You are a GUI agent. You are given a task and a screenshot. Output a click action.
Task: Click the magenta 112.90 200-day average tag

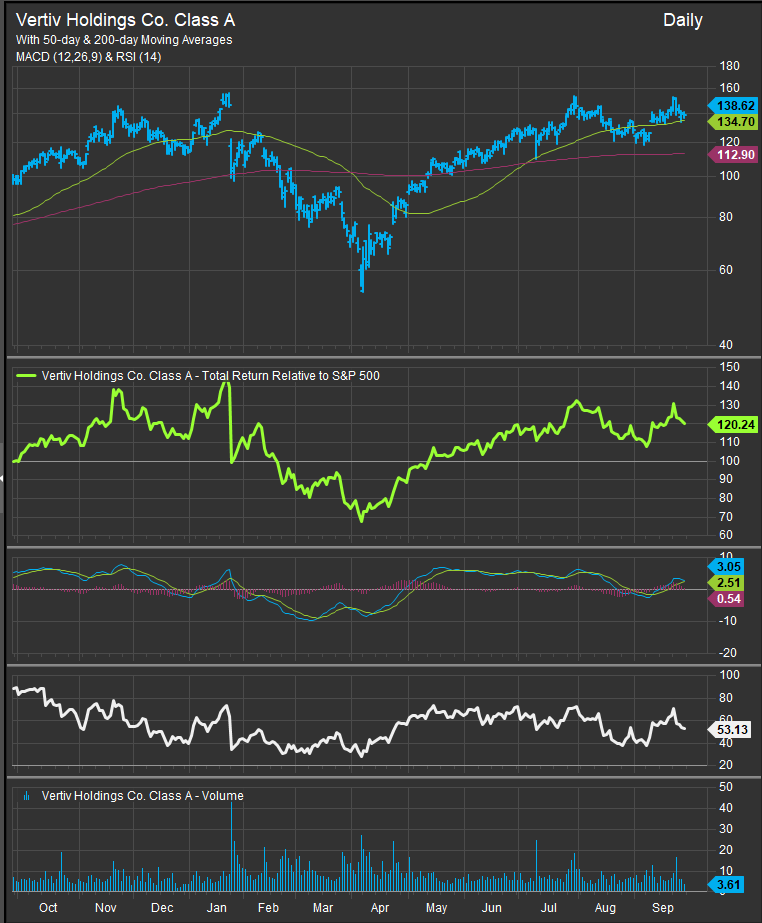point(735,154)
